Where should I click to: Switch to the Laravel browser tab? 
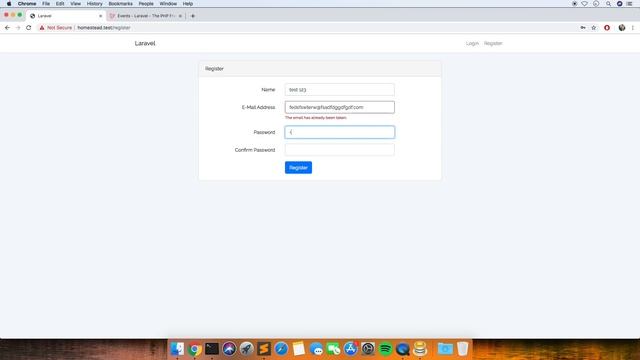point(65,16)
